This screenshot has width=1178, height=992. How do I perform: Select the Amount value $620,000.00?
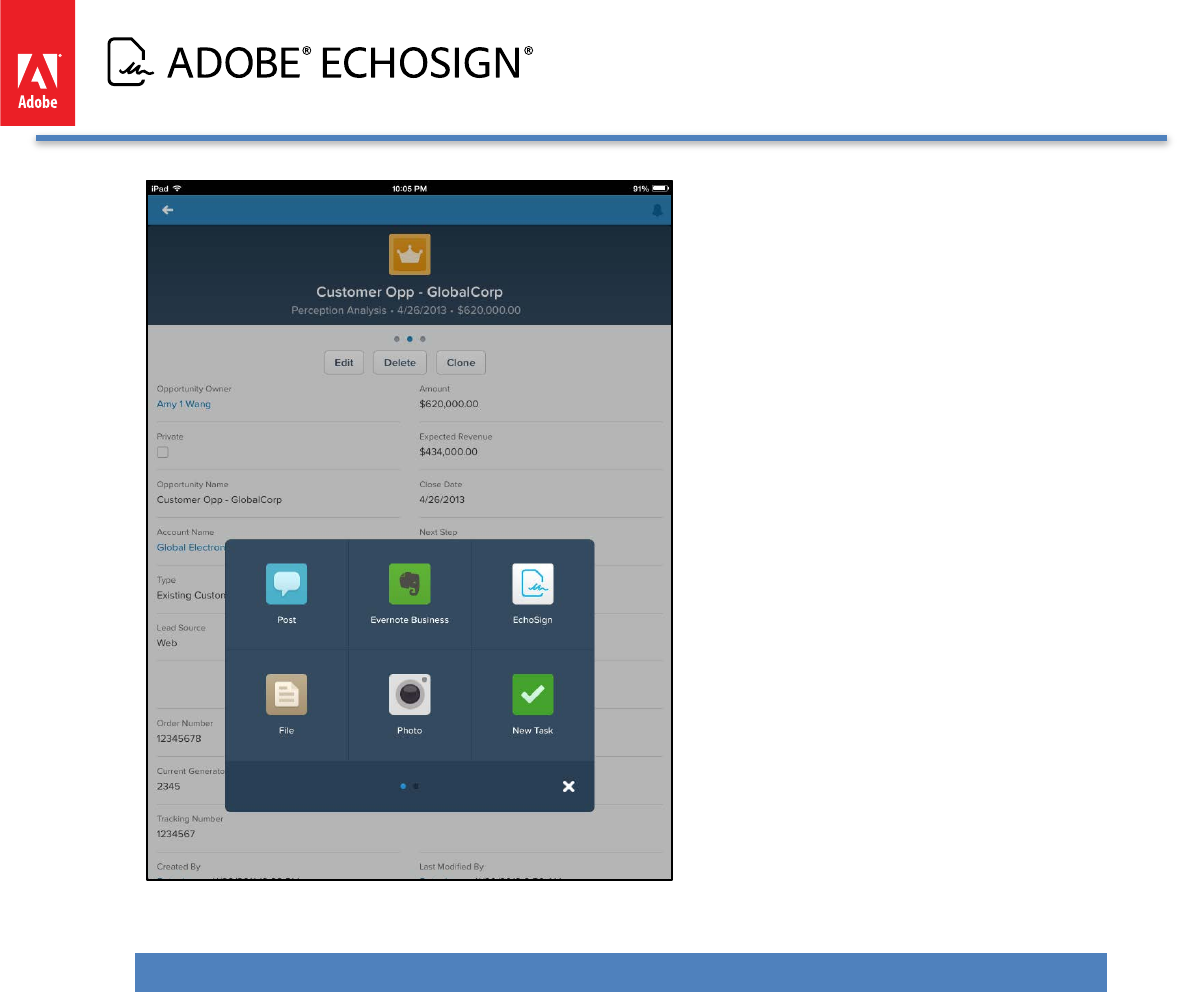[449, 404]
